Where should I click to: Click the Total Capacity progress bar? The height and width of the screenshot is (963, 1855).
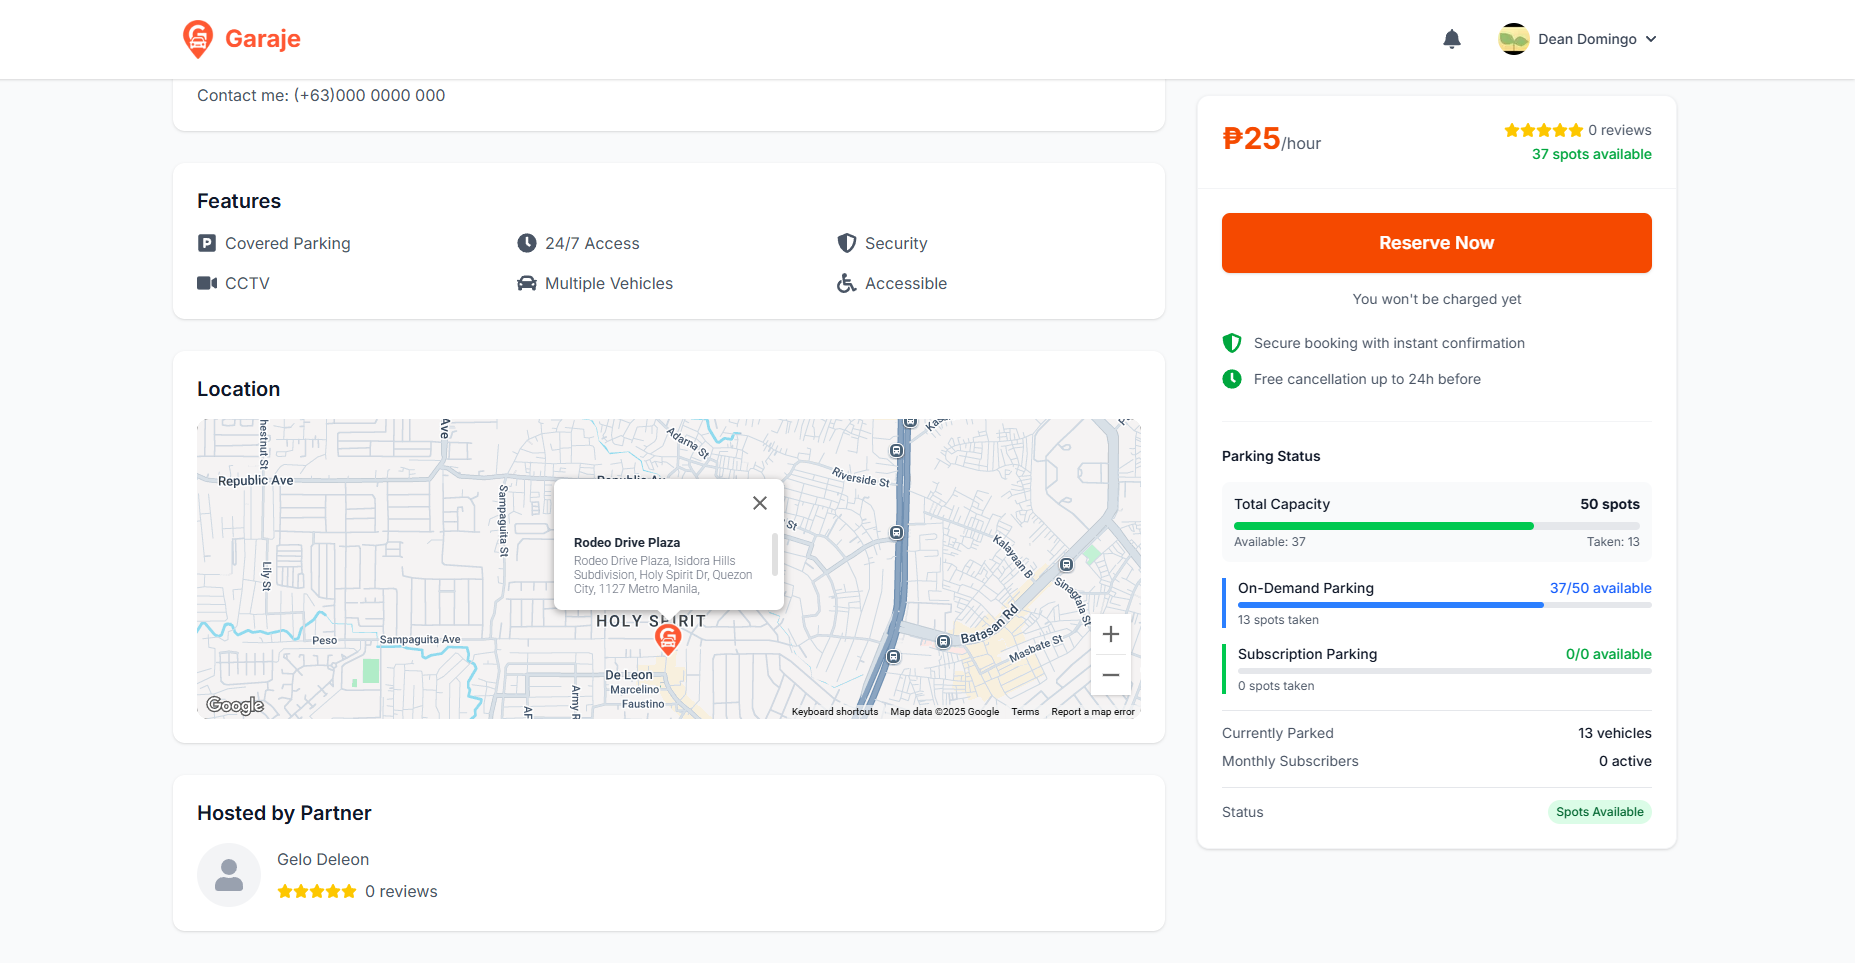pyautogui.click(x=1436, y=526)
